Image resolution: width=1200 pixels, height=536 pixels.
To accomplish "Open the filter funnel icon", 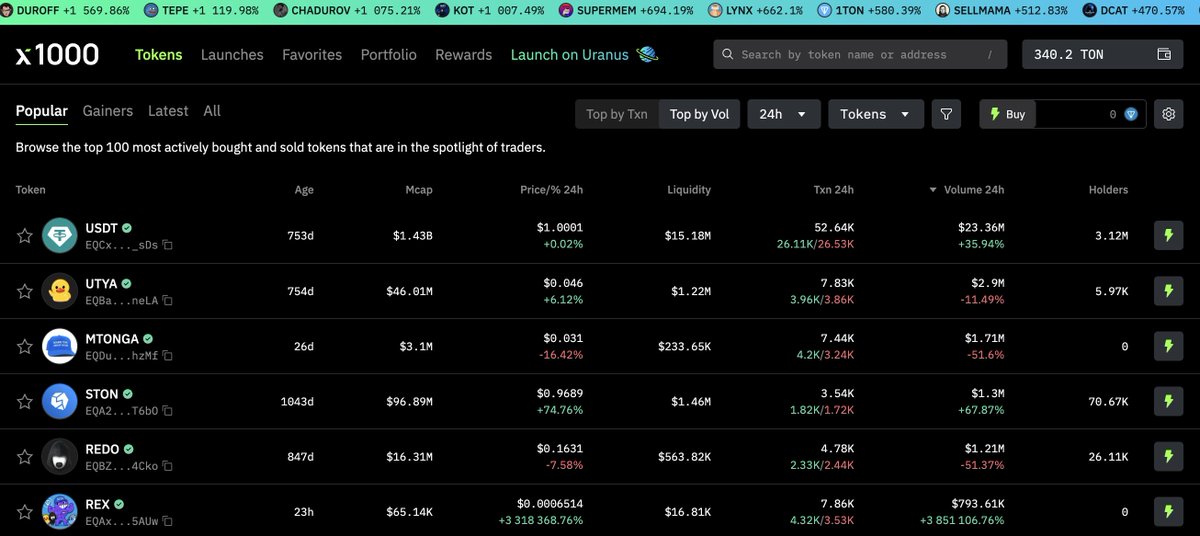I will coord(946,114).
